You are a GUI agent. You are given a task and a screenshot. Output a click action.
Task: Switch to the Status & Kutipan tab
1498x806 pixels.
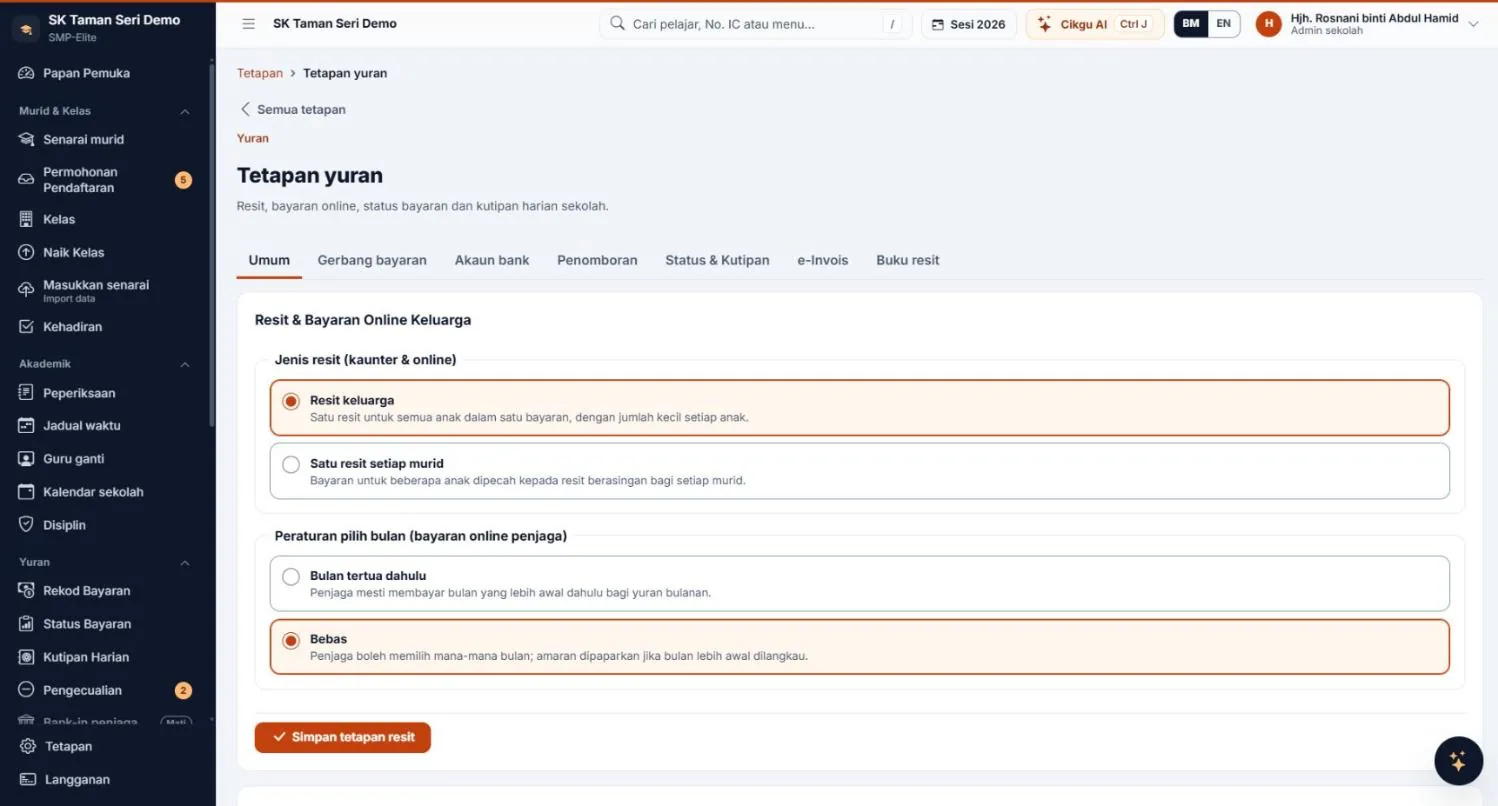717,260
